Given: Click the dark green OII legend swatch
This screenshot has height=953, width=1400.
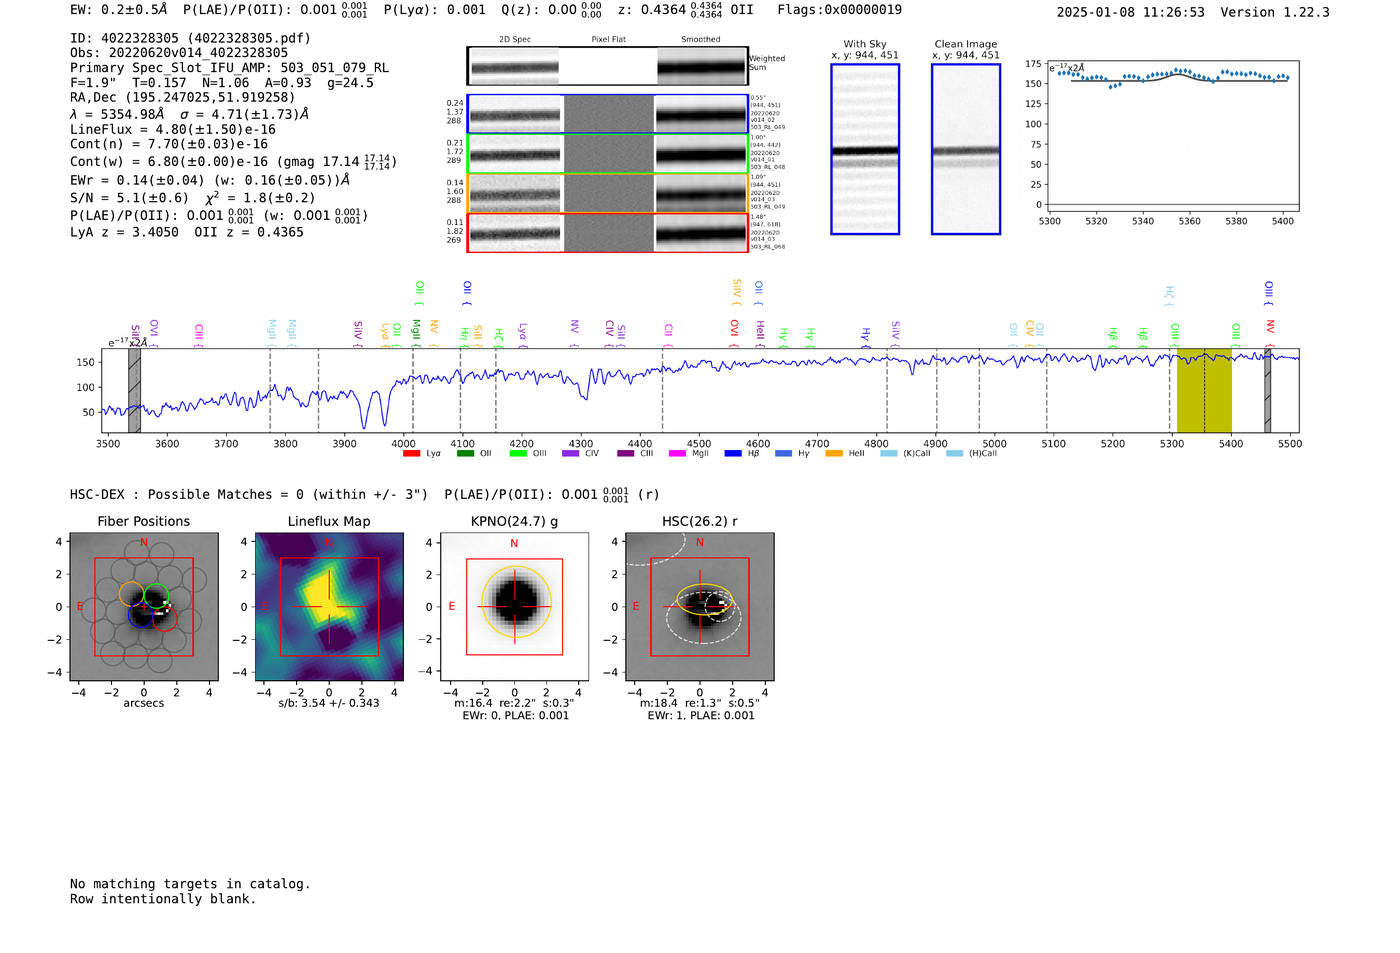Looking at the screenshot, I should tap(465, 454).
